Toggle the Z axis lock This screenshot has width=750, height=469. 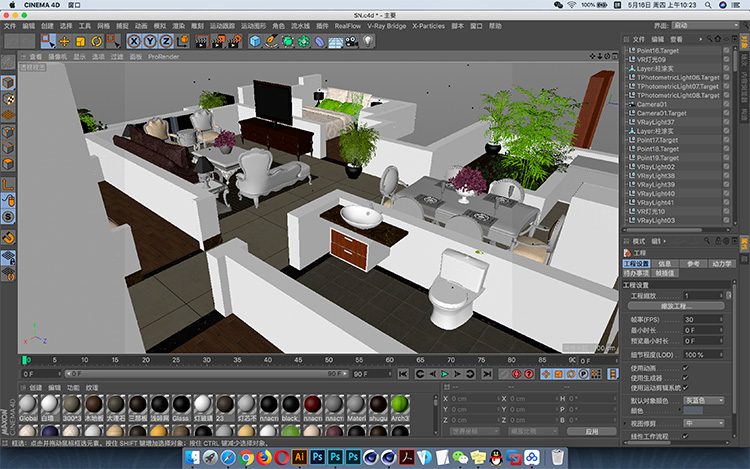tap(166, 42)
